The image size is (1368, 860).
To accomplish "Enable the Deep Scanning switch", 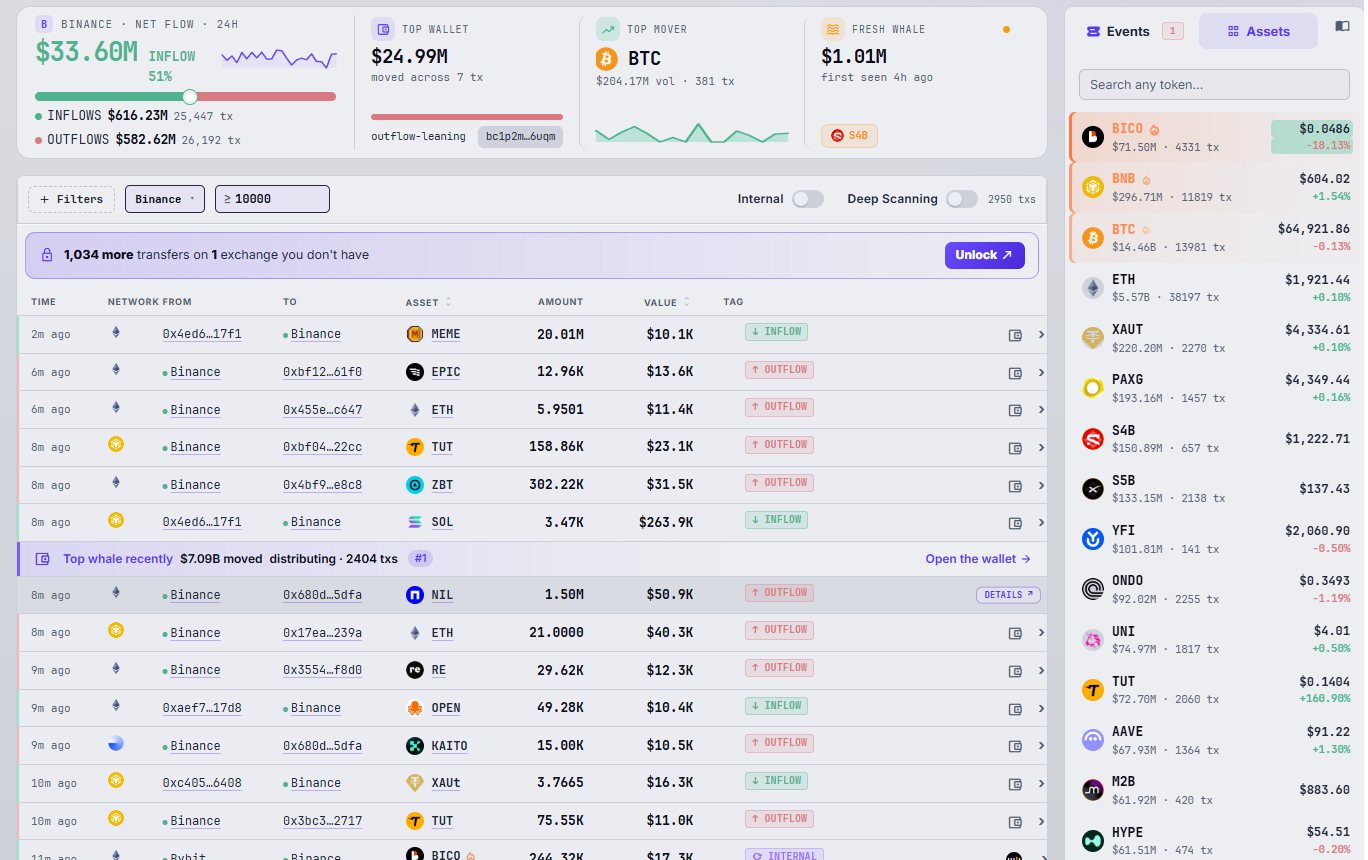I will point(961,199).
